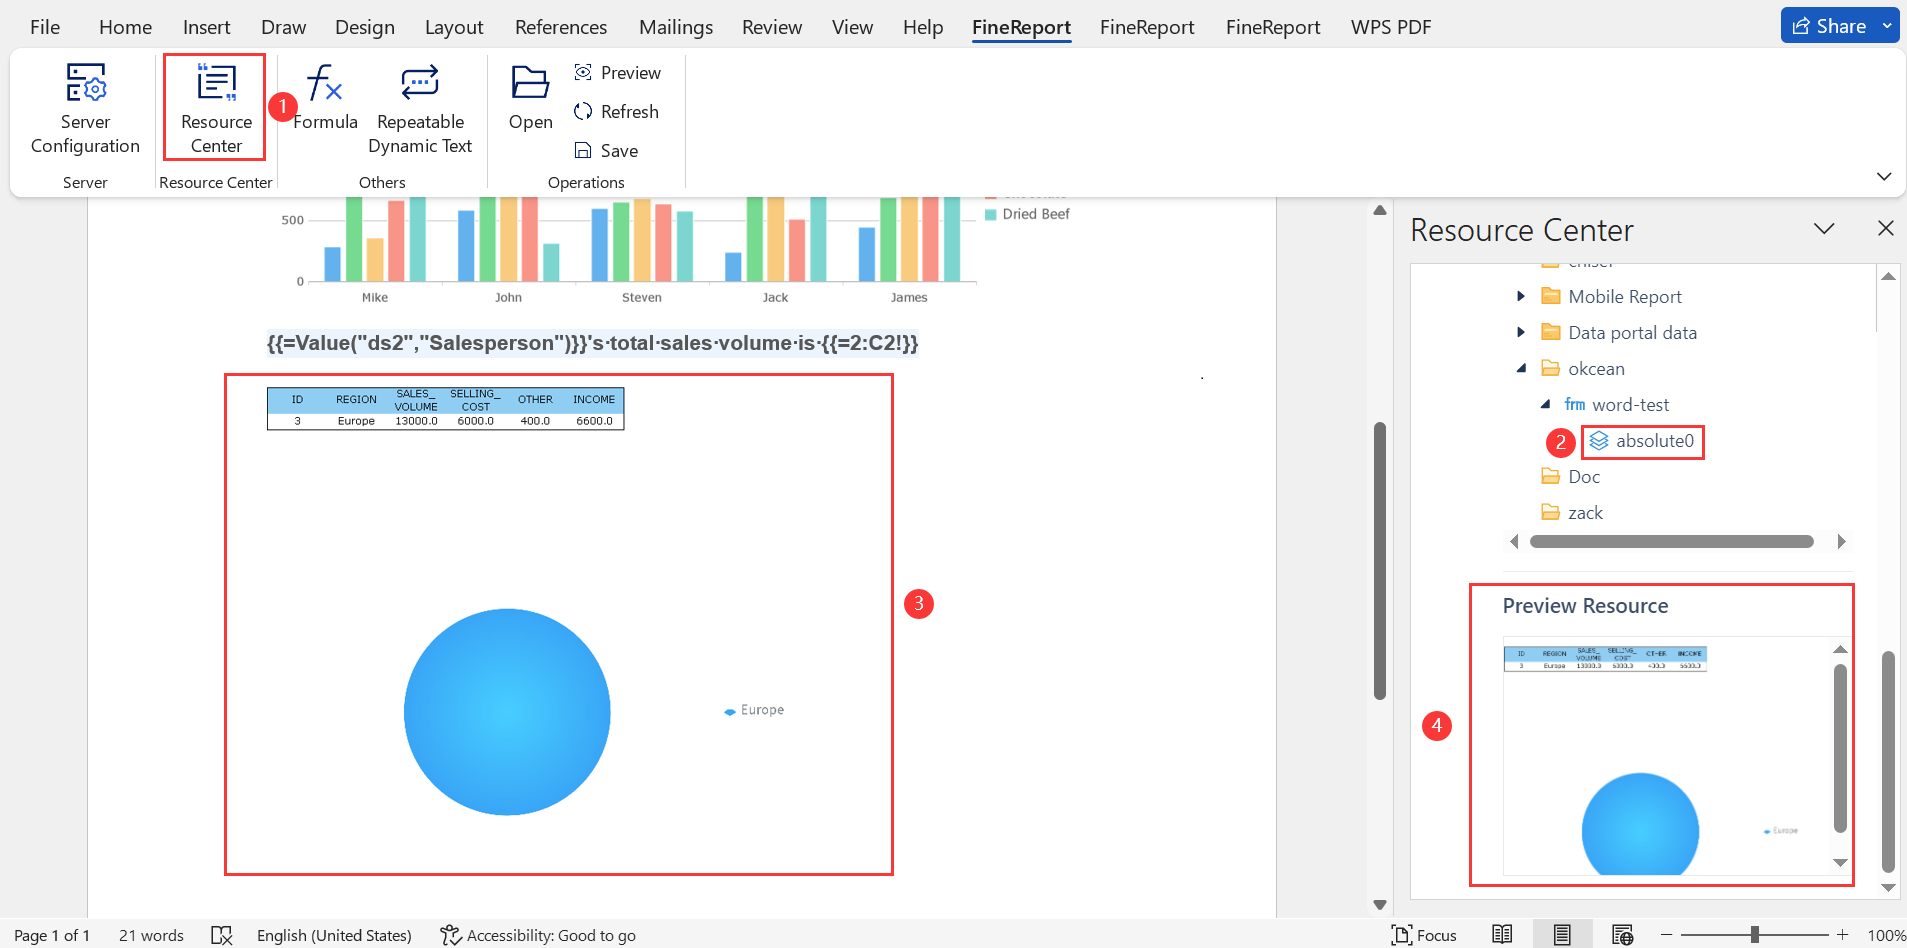Open the File menu
This screenshot has height=948, width=1907.
click(x=45, y=27)
